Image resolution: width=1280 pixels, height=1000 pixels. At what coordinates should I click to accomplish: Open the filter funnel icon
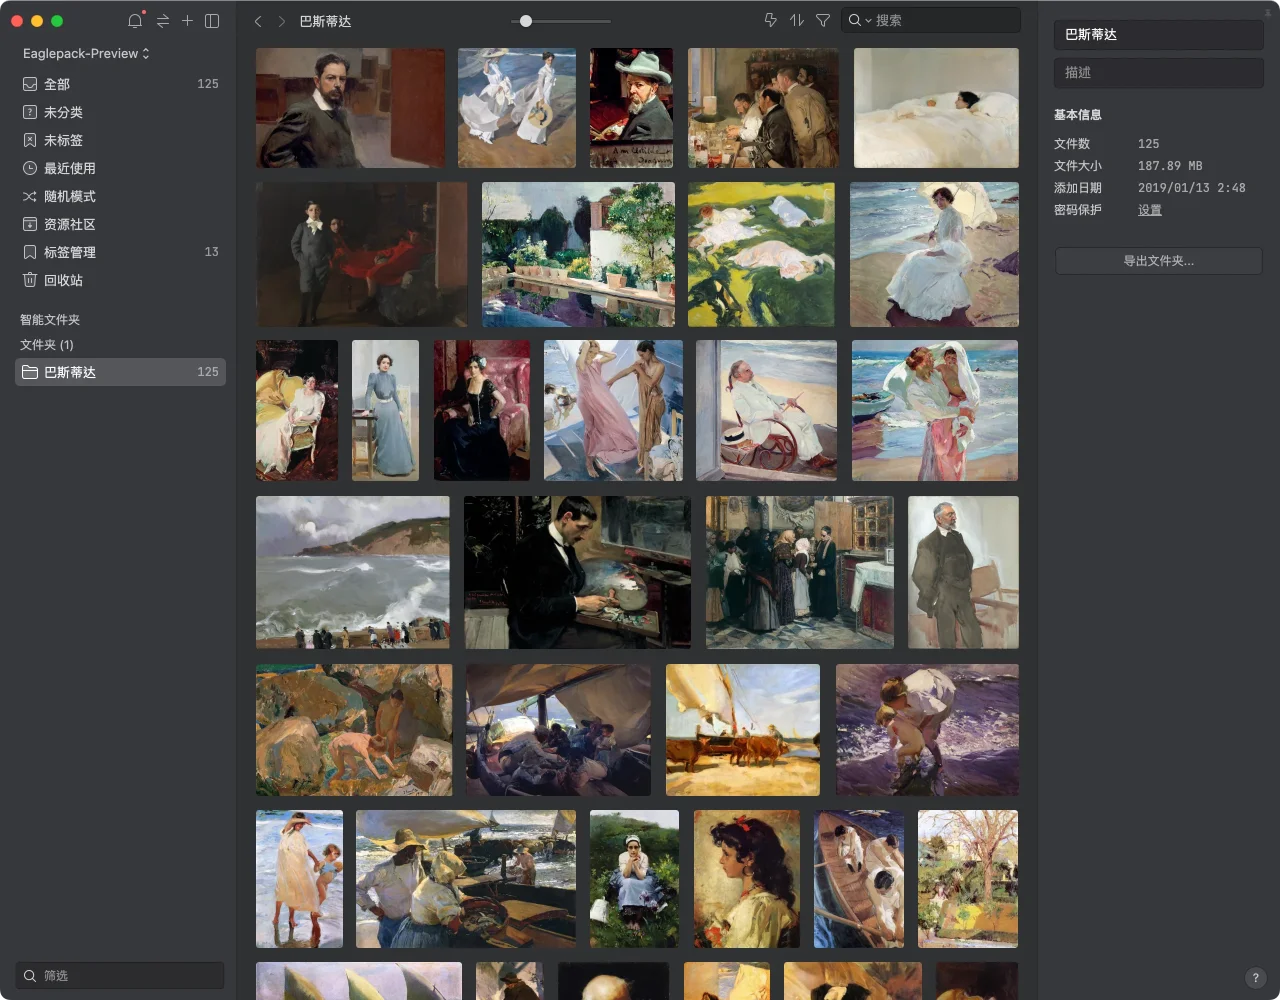point(823,20)
